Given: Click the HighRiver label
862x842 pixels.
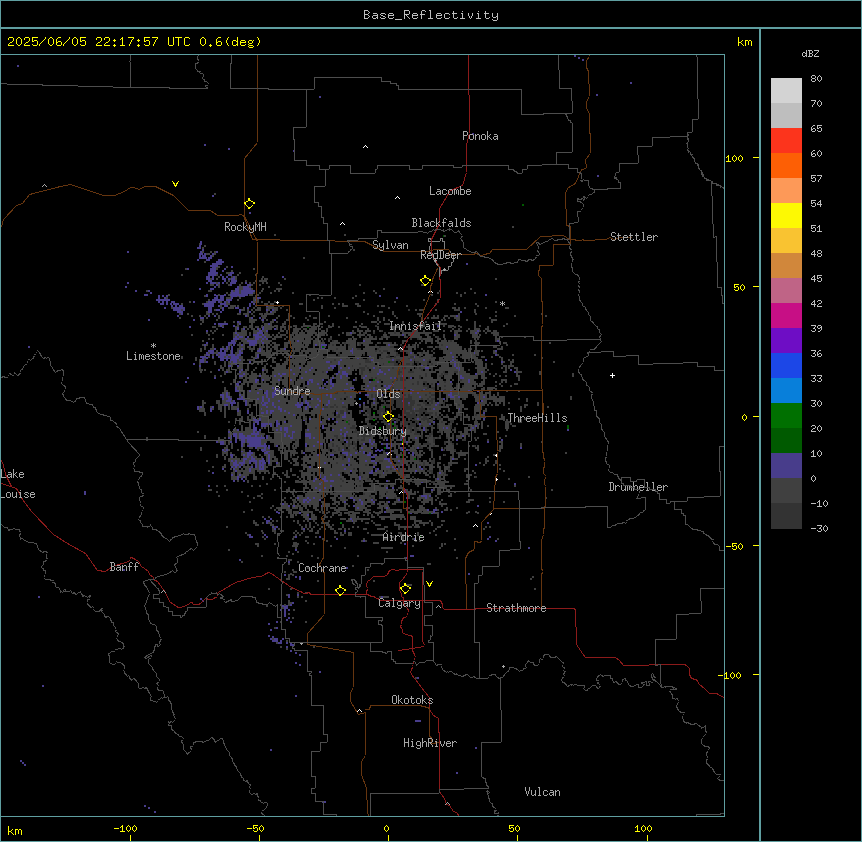Looking at the screenshot, I should click(430, 743).
